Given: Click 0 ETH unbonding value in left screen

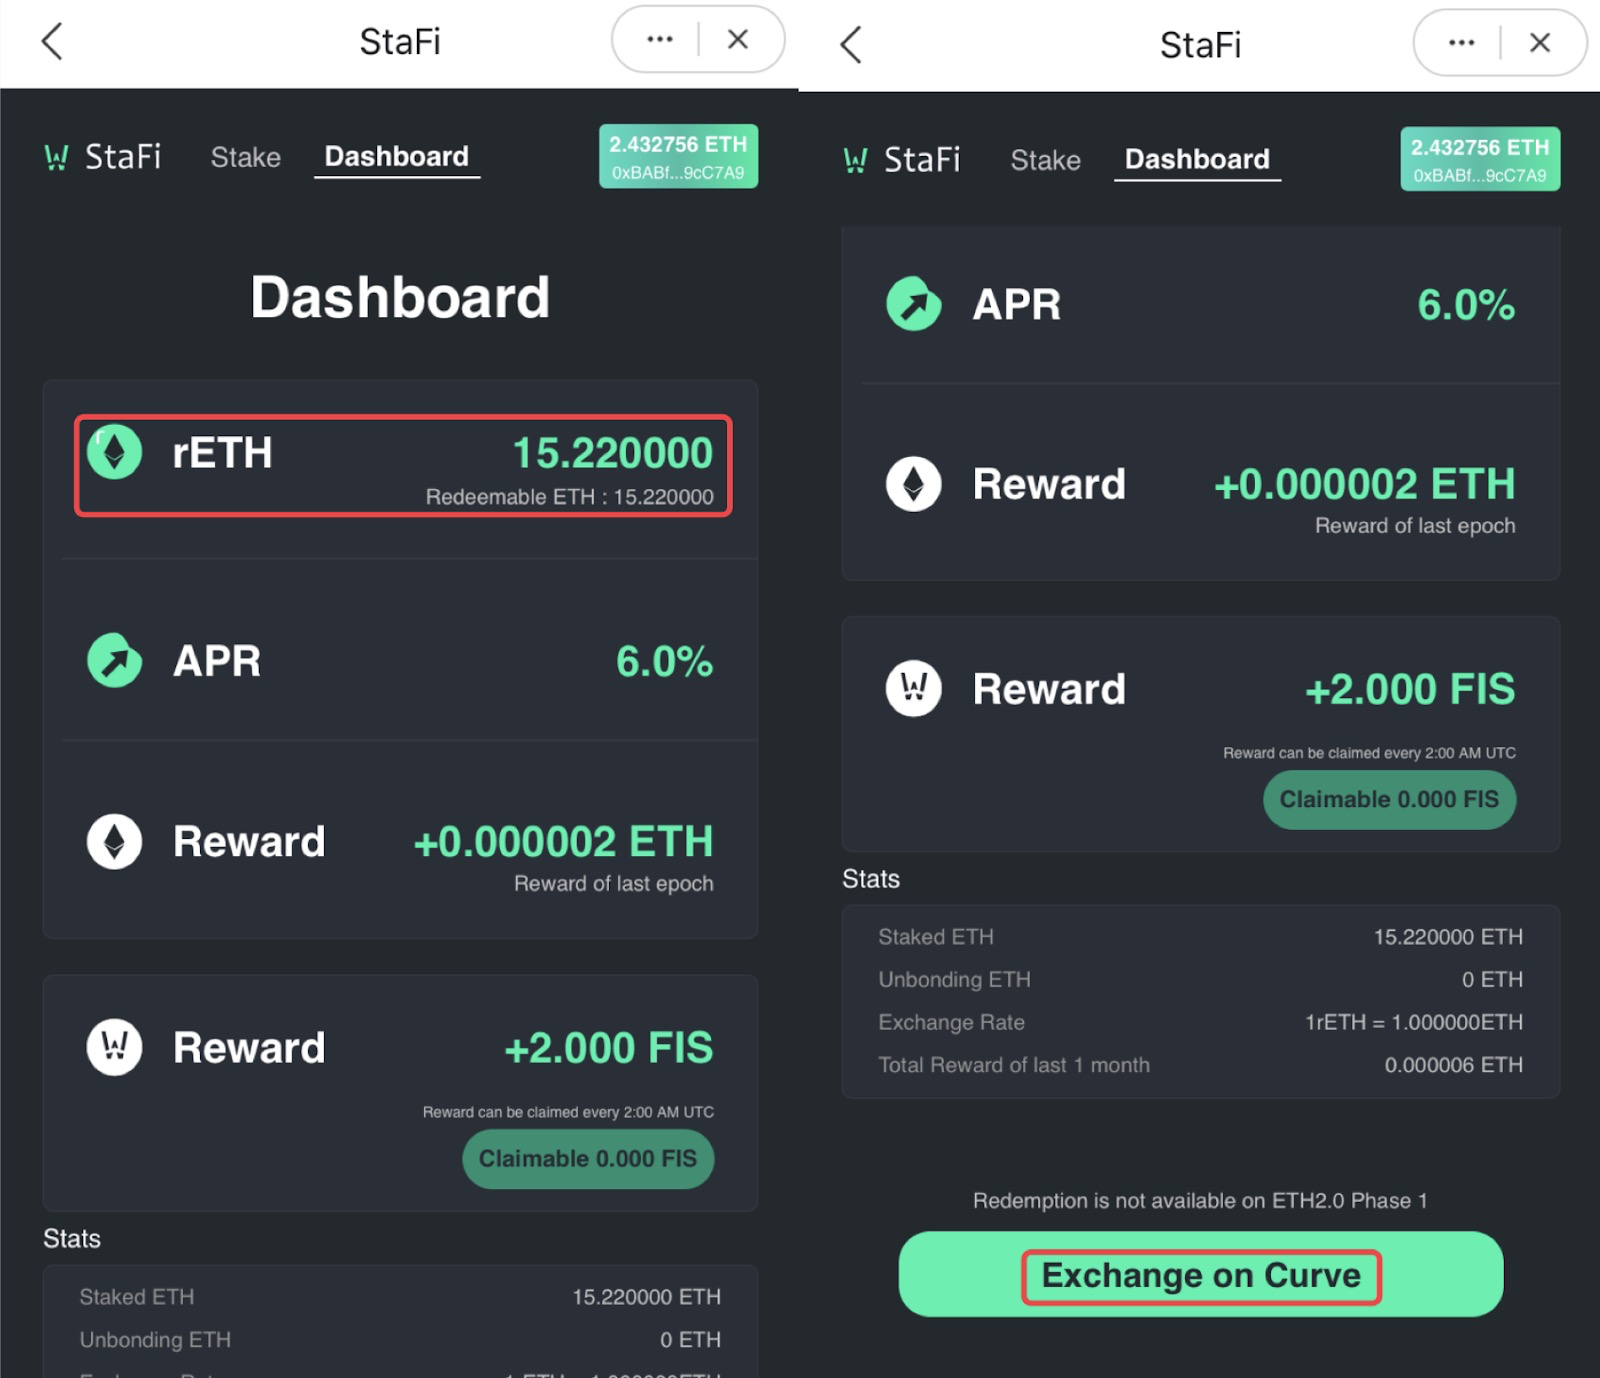Looking at the screenshot, I should [690, 1340].
